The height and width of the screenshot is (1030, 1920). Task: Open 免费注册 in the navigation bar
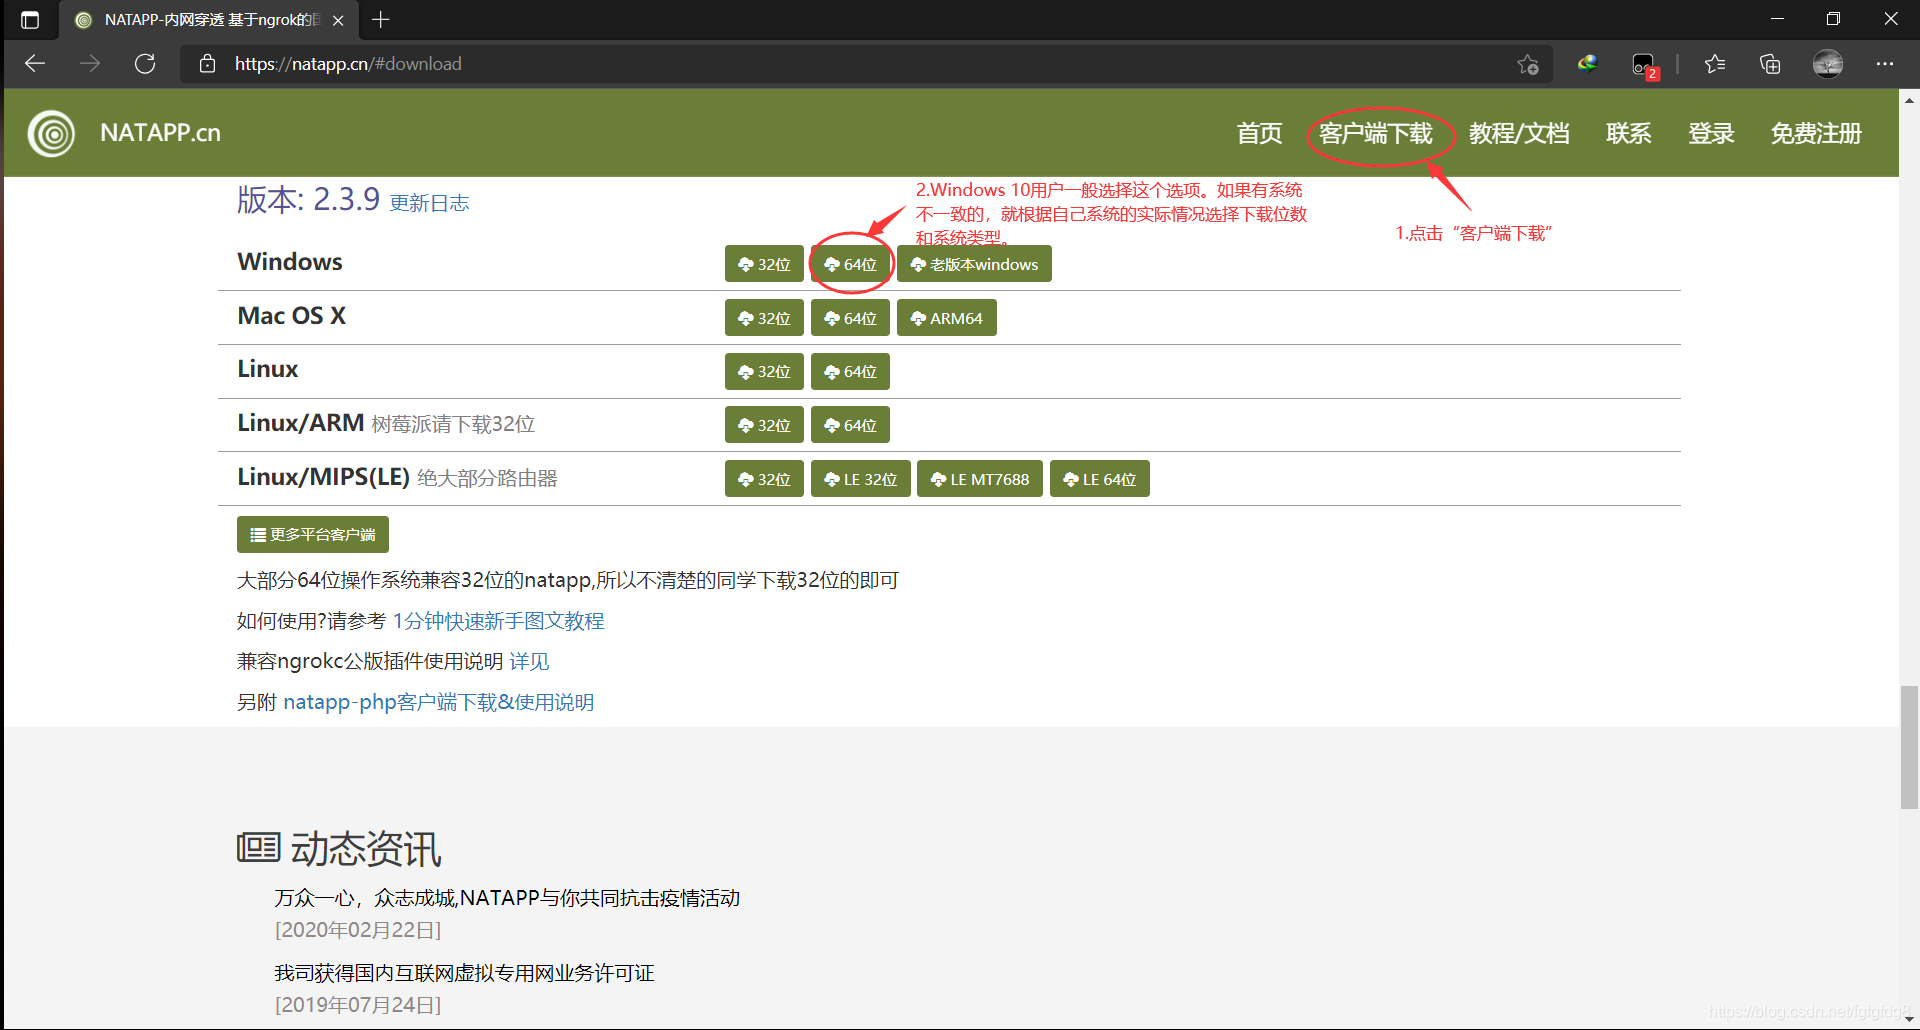(1816, 133)
